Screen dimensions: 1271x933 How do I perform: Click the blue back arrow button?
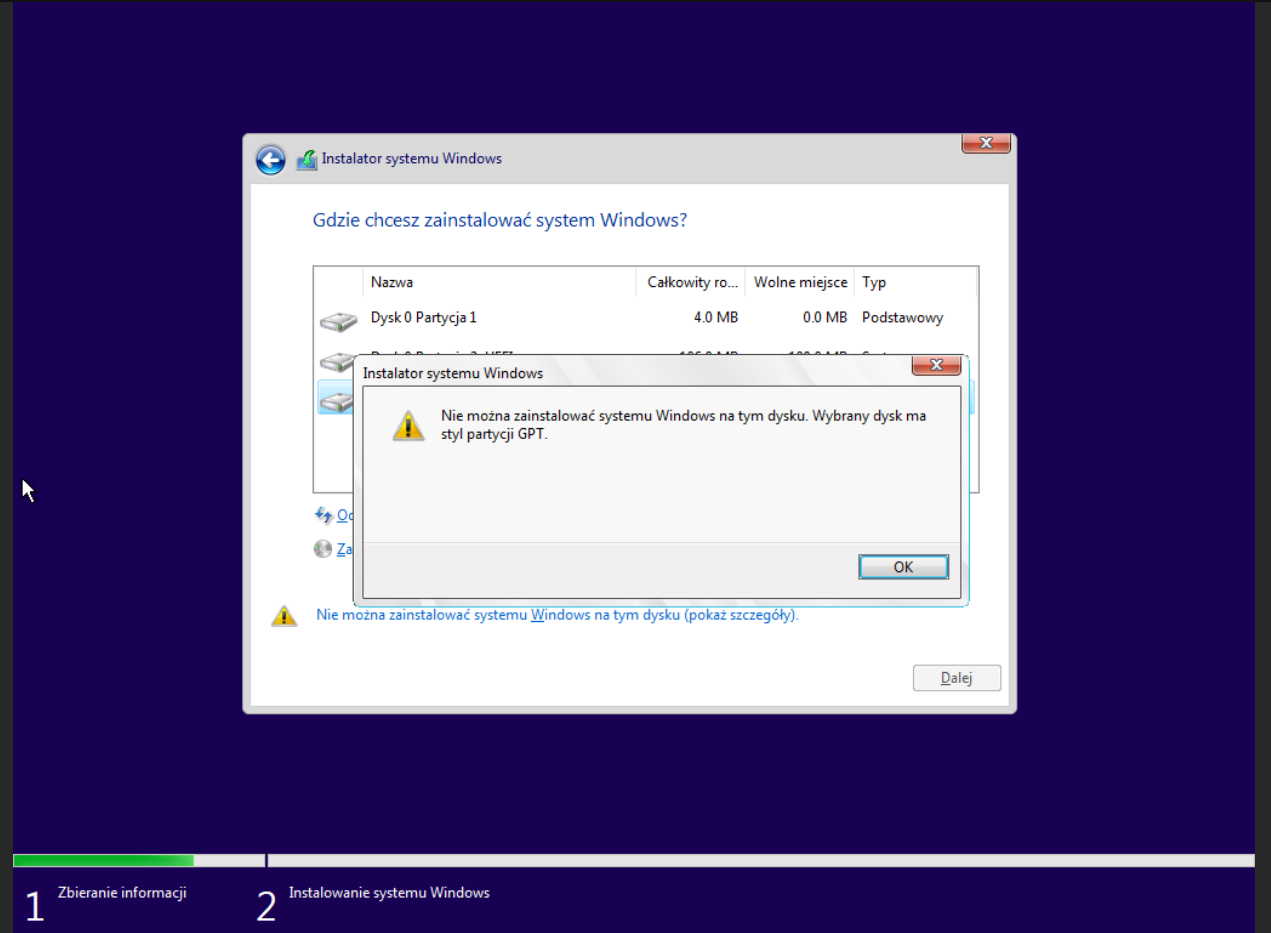coord(270,159)
